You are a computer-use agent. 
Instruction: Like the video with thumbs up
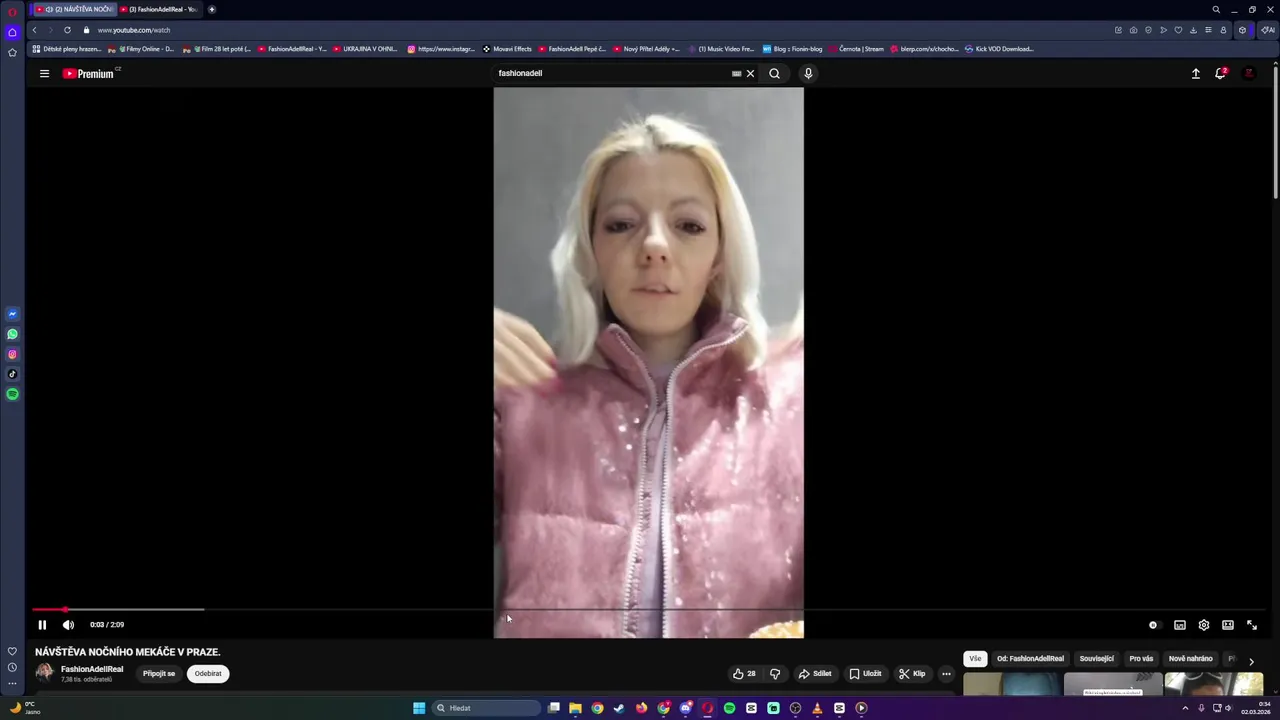tap(744, 674)
